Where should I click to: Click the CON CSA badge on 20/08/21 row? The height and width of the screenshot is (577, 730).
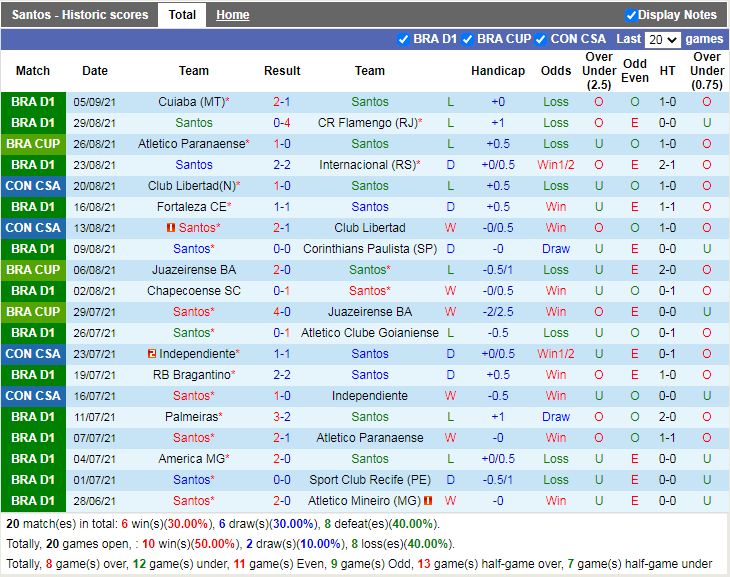(33, 186)
